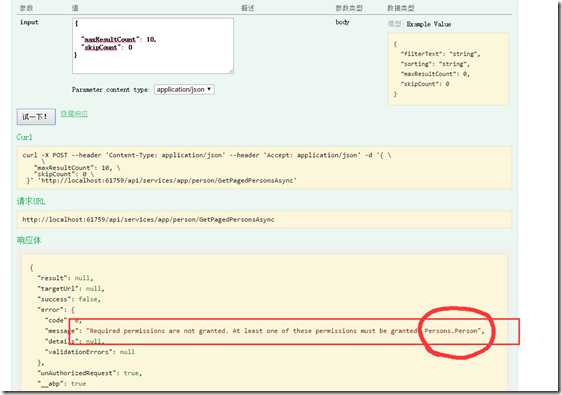Click the data type column header

[401, 8]
